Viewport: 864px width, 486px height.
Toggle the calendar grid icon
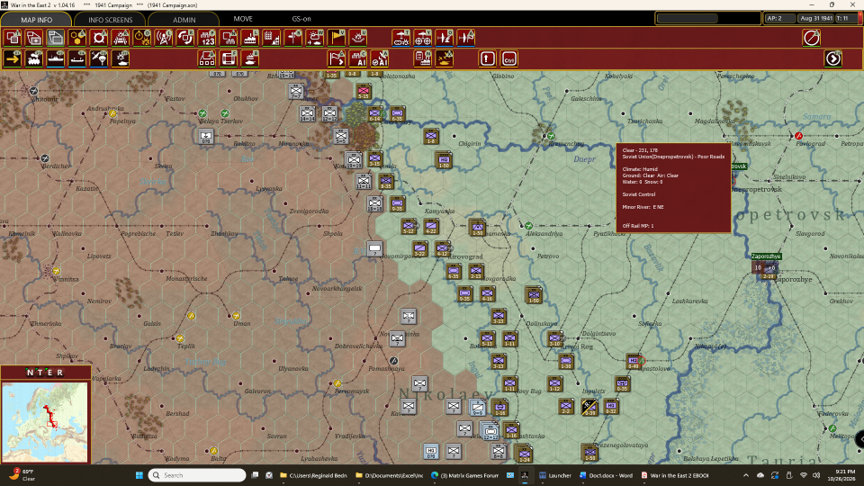coord(272,38)
